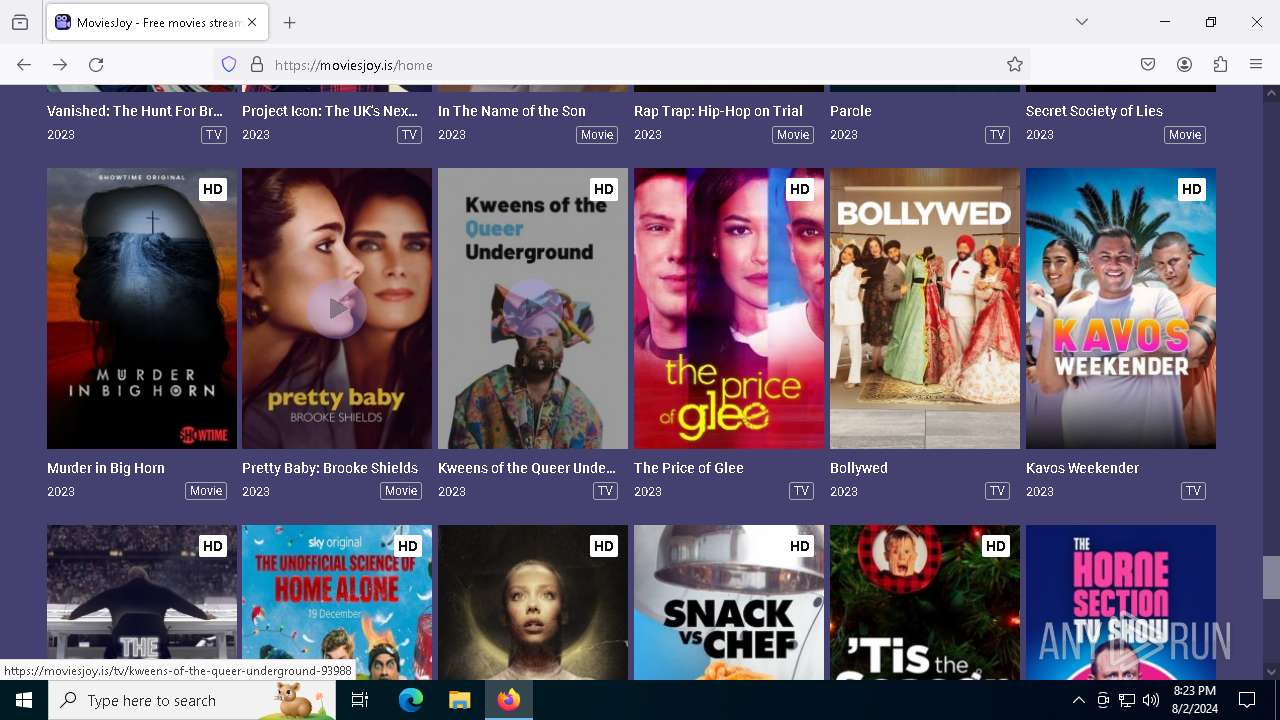Click the Firefox taskbar icon
Image resolution: width=1280 pixels, height=720 pixels.
(x=509, y=700)
